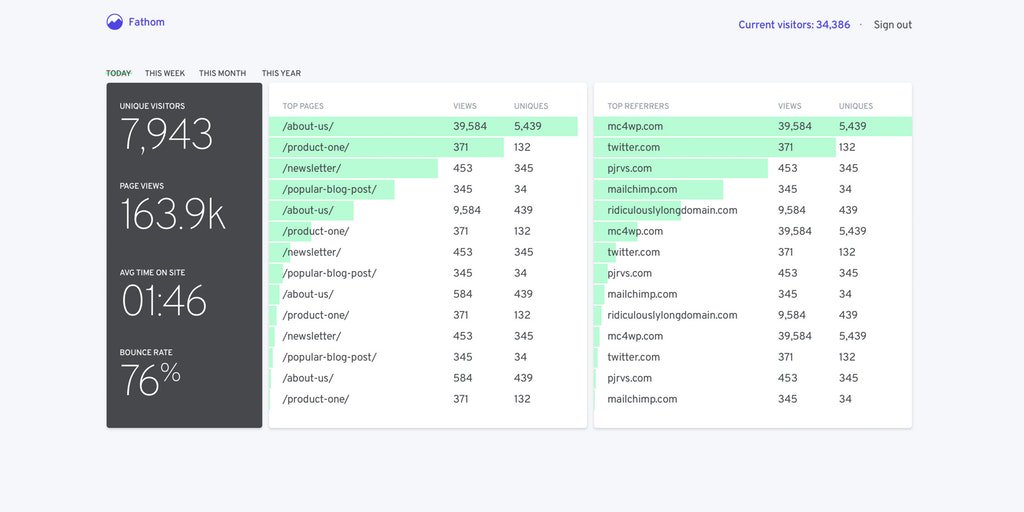Click the Fathom logo icon
The width and height of the screenshot is (1024, 512).
(114, 22)
